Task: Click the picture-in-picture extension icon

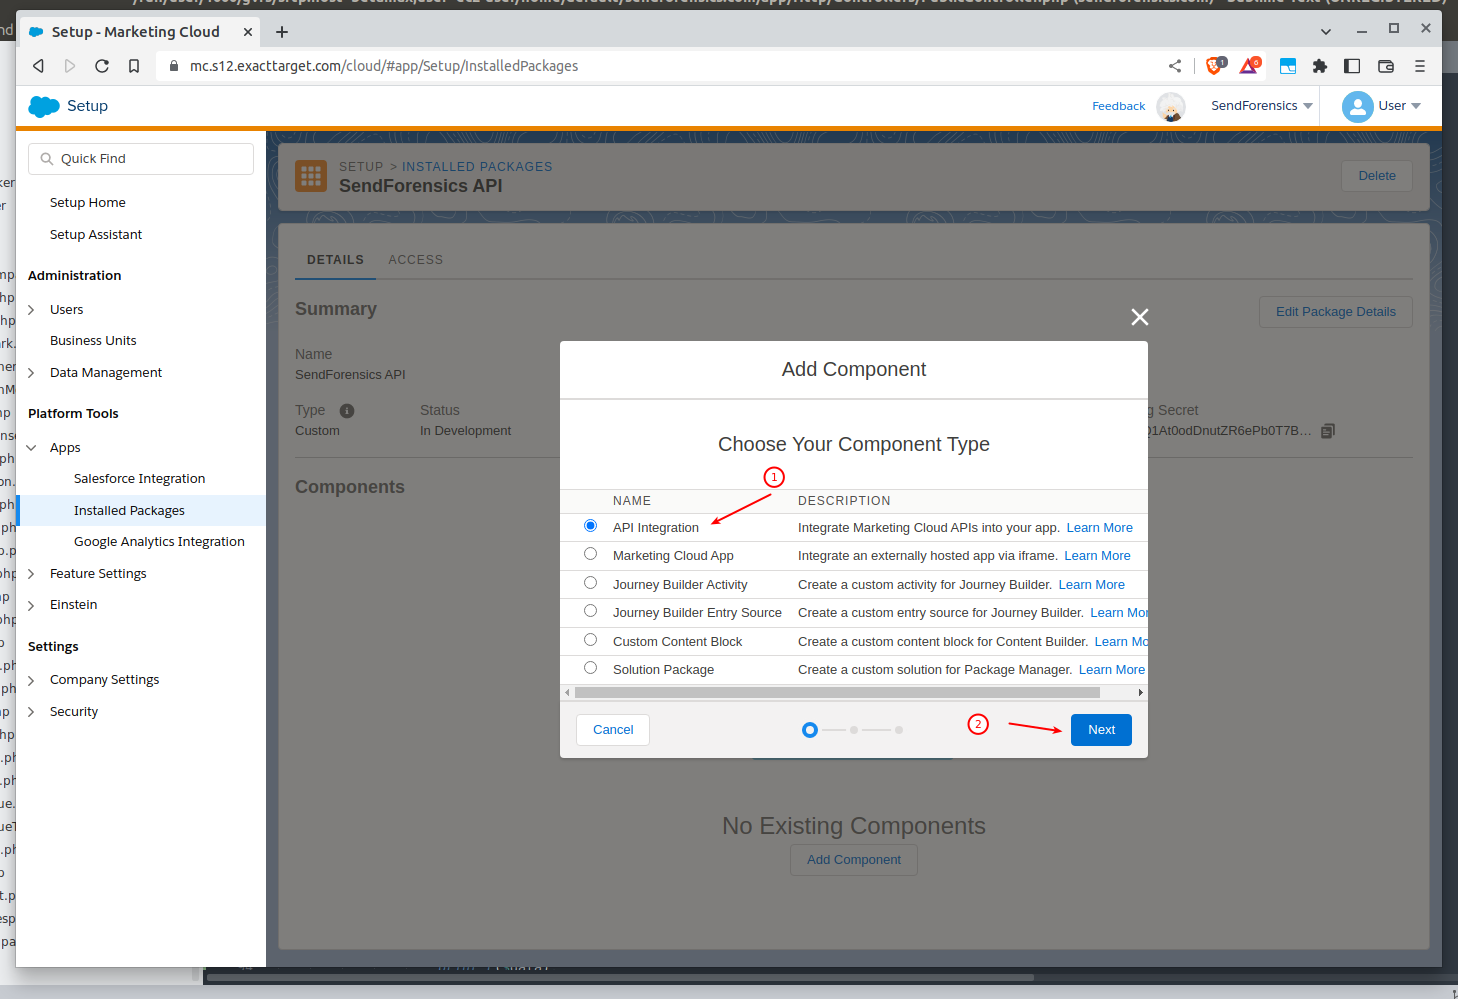Action: pyautogui.click(x=1288, y=66)
